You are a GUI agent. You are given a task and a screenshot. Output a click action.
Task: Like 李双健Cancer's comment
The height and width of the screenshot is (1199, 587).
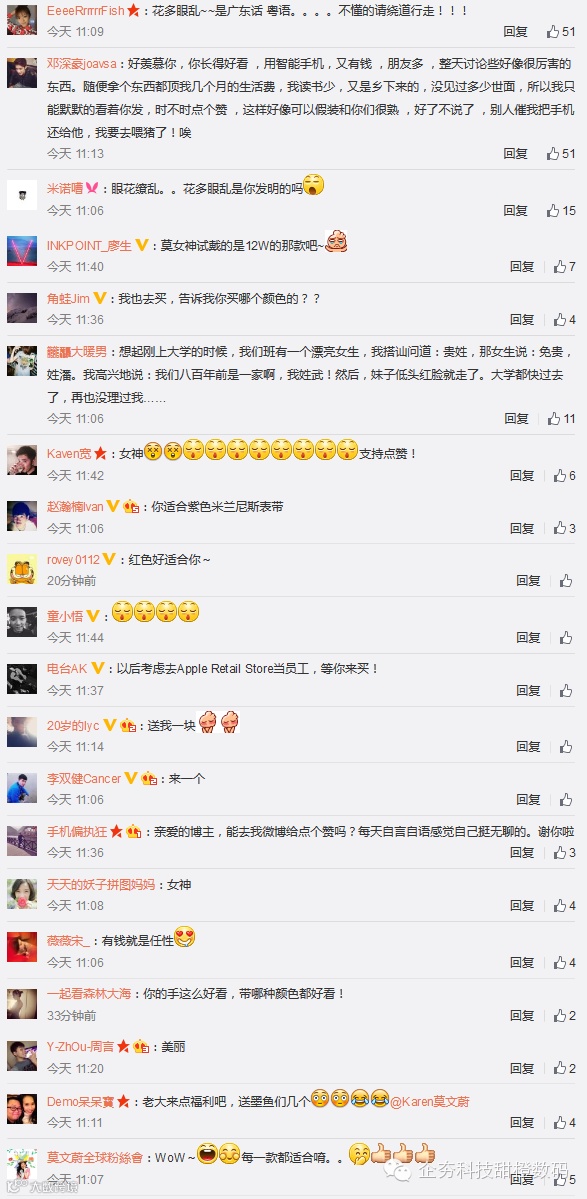(x=566, y=800)
